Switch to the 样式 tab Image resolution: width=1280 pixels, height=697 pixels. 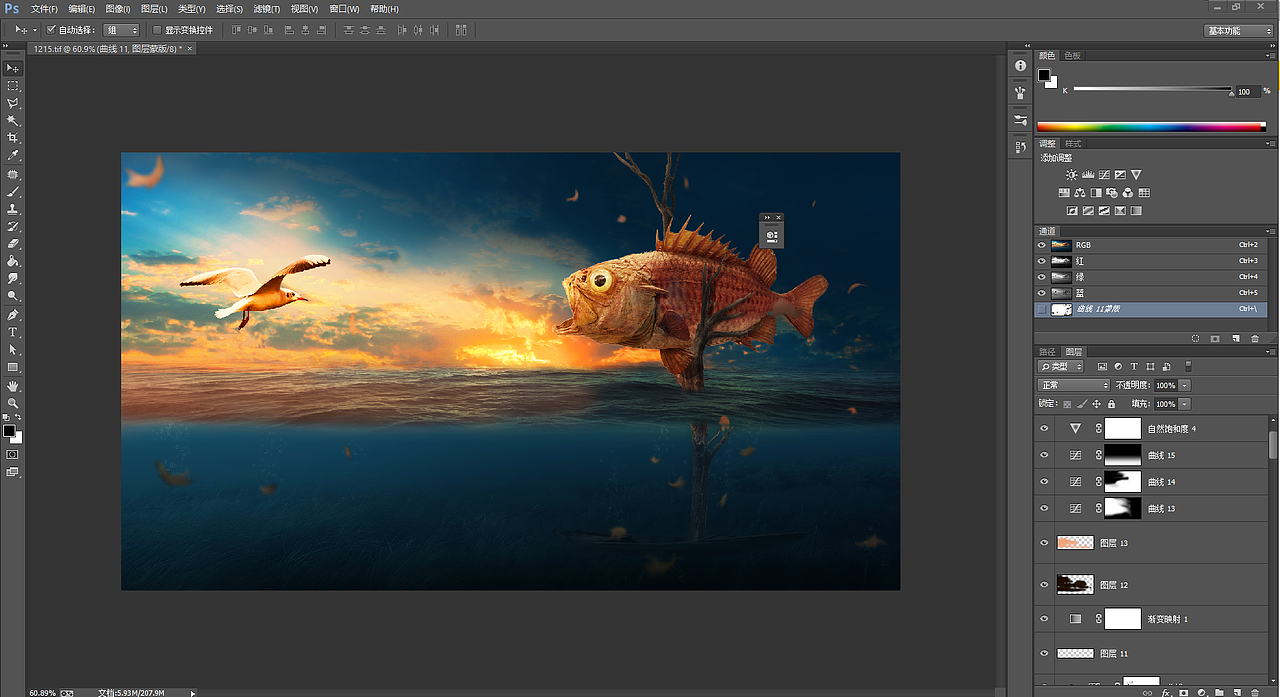1072,144
